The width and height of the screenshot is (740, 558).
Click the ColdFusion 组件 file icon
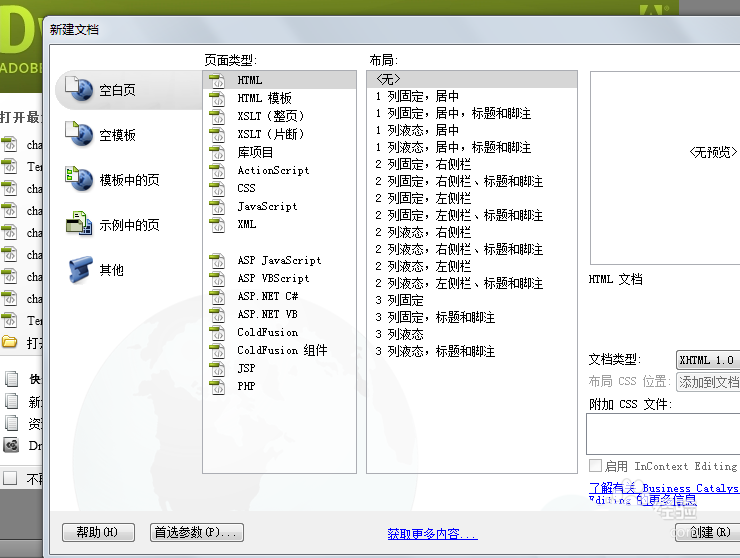(218, 350)
